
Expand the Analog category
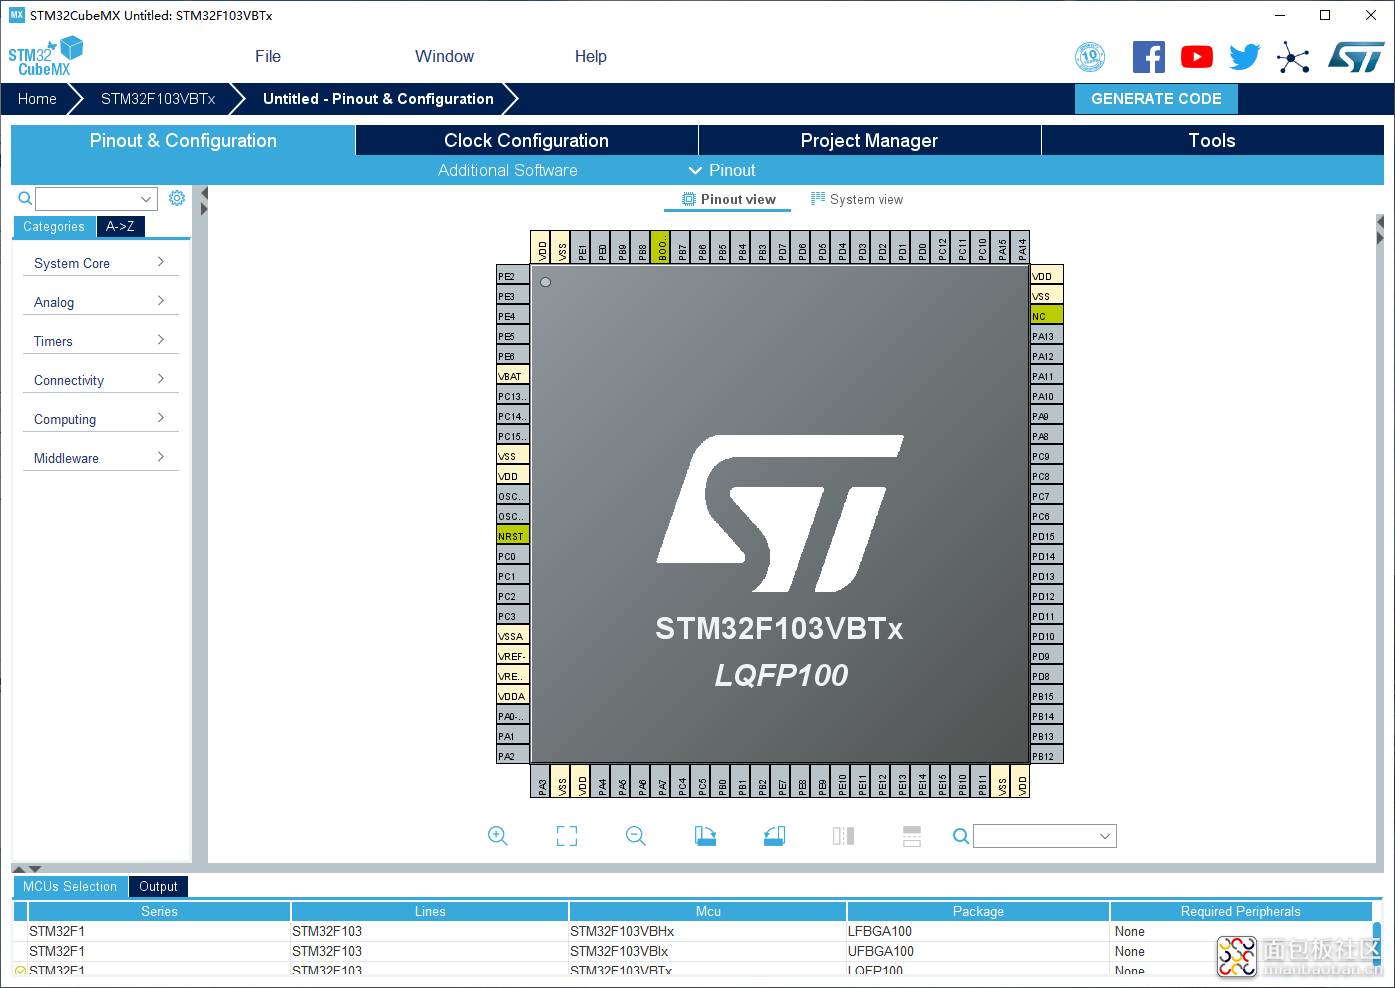click(x=100, y=302)
